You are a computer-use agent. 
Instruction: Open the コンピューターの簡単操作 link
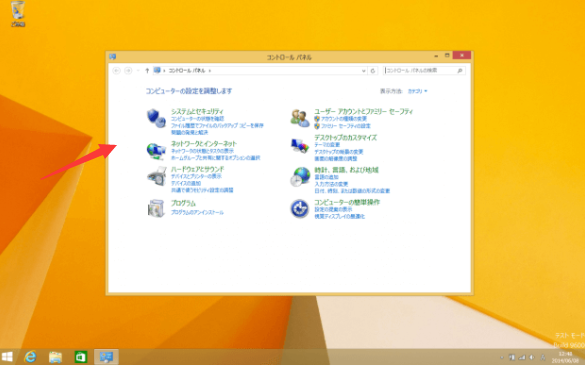click(347, 202)
